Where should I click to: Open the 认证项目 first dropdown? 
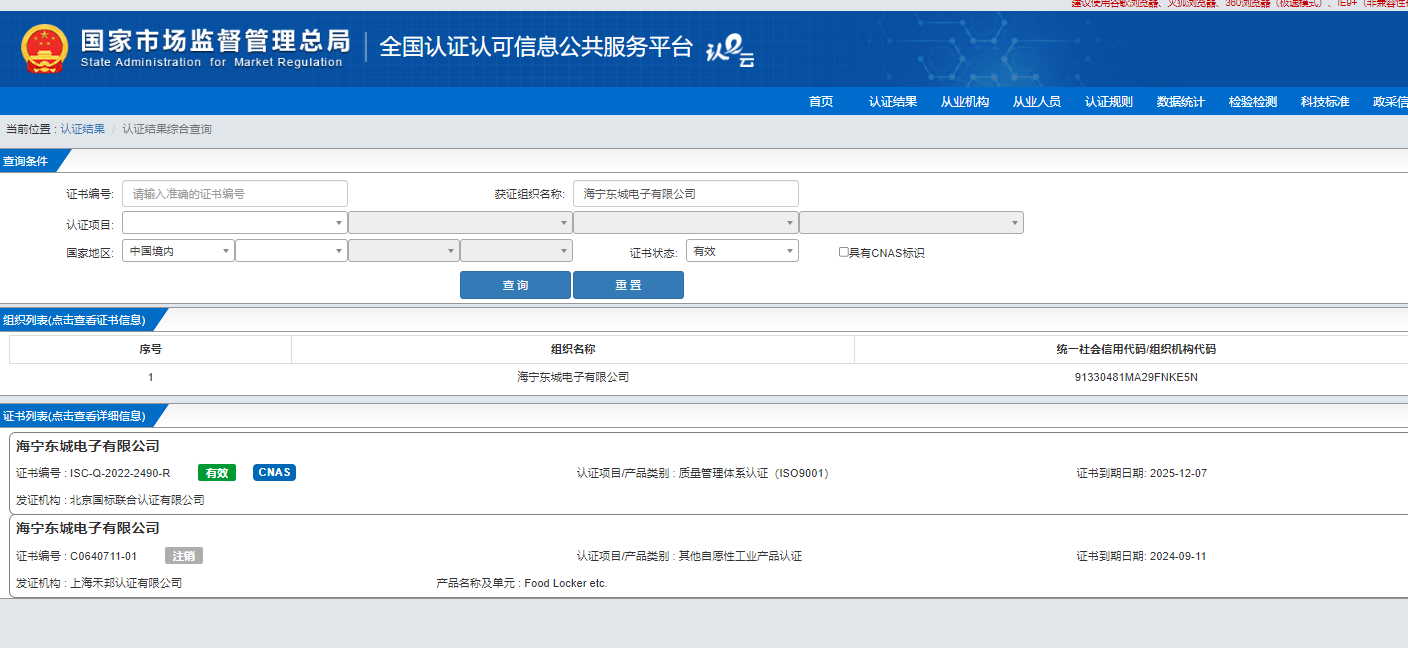coord(235,223)
